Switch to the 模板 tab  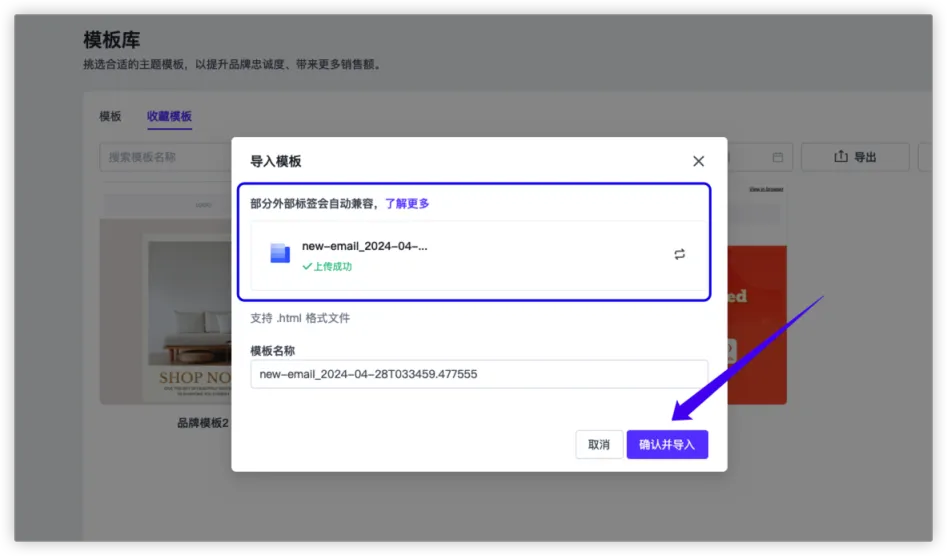click(110, 116)
